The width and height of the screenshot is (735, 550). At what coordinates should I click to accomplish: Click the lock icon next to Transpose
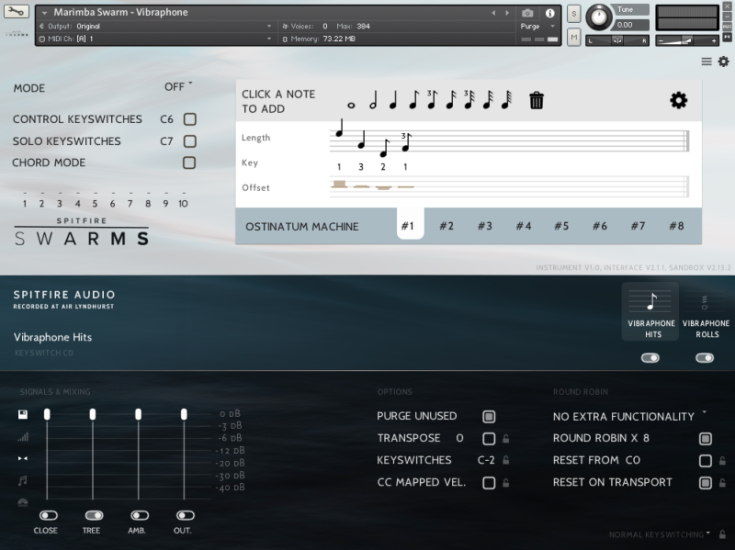pyautogui.click(x=506, y=438)
